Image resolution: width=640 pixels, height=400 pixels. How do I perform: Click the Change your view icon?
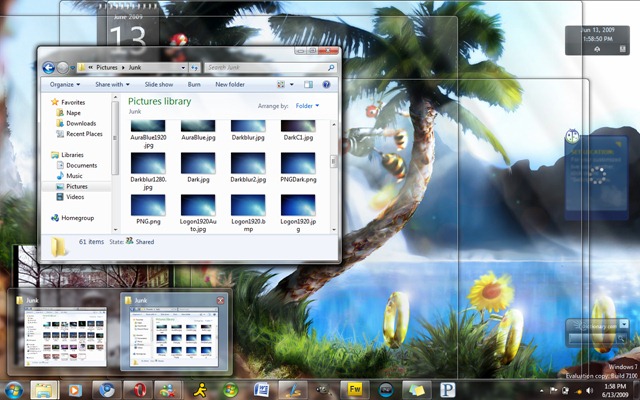pyautogui.click(x=281, y=84)
